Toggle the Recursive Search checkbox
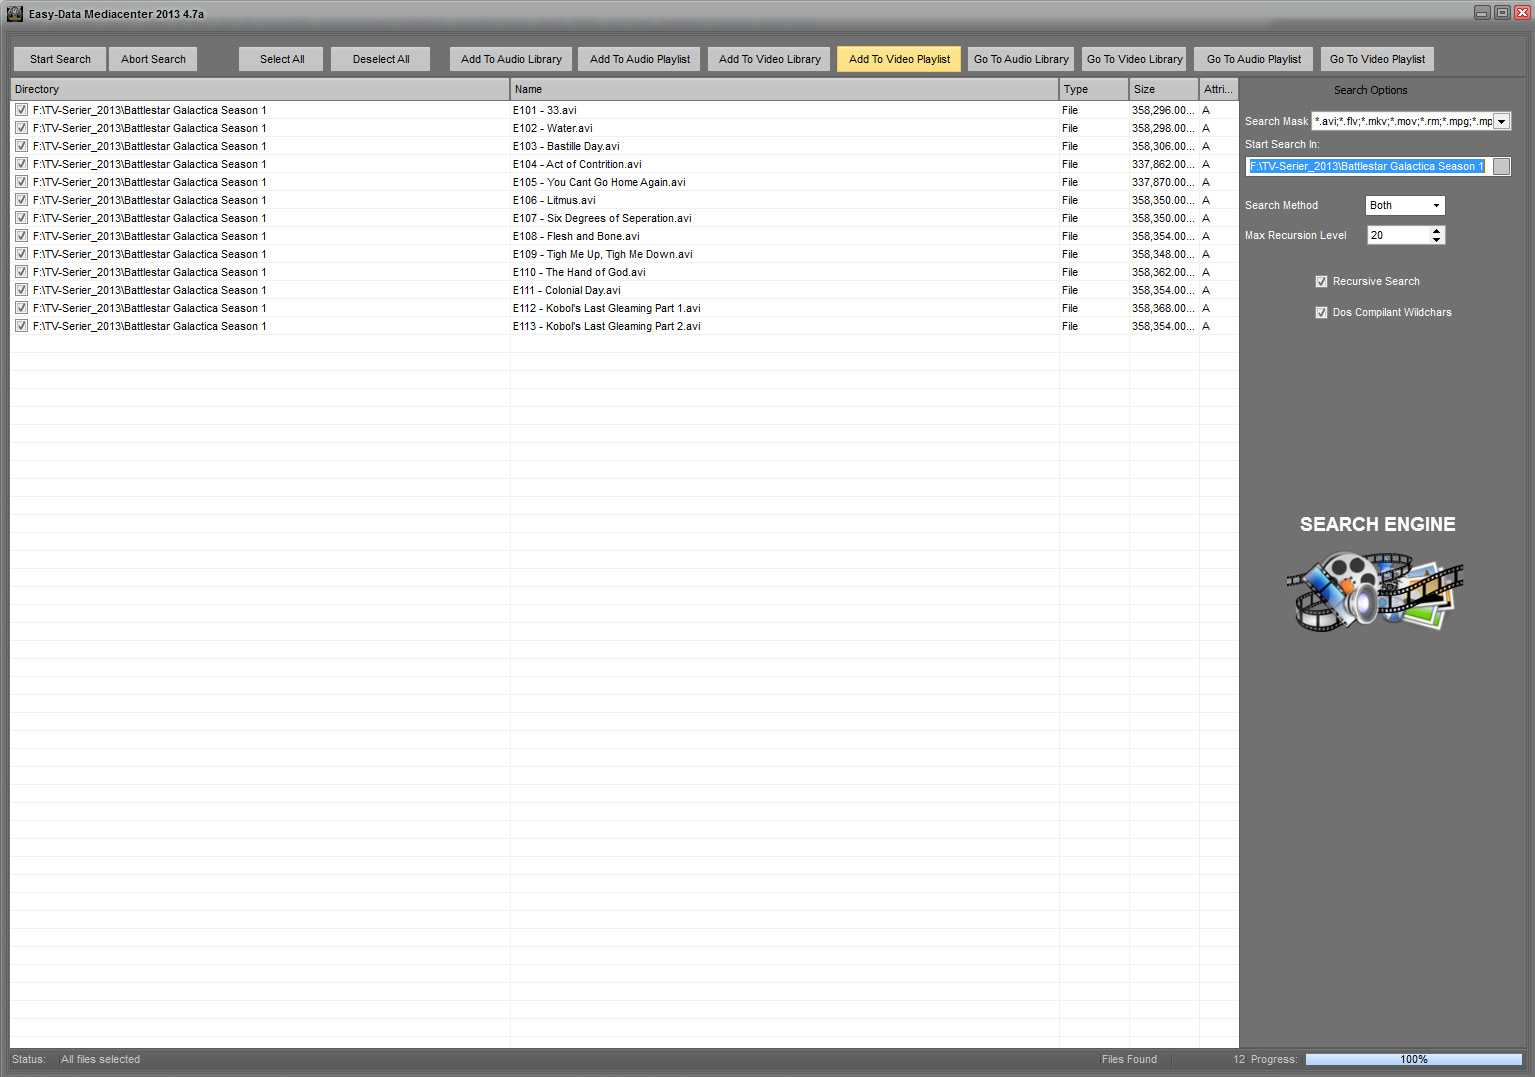Image resolution: width=1535 pixels, height=1077 pixels. point(1321,282)
